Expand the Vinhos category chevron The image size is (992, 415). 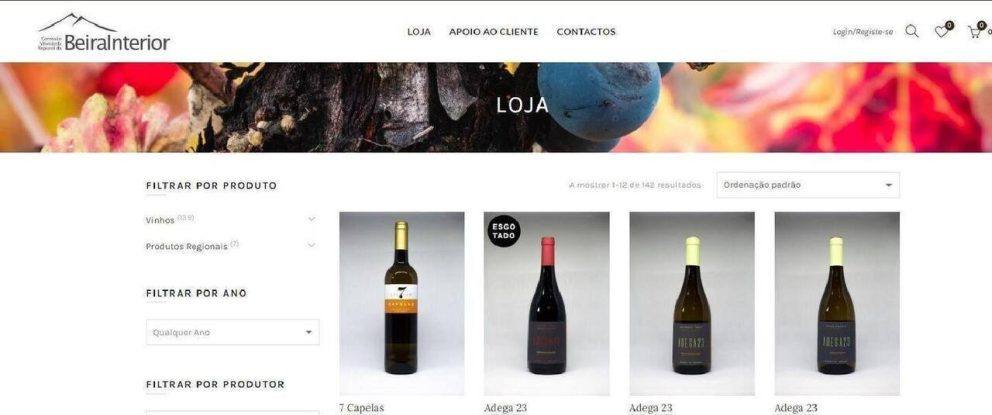pos(311,220)
